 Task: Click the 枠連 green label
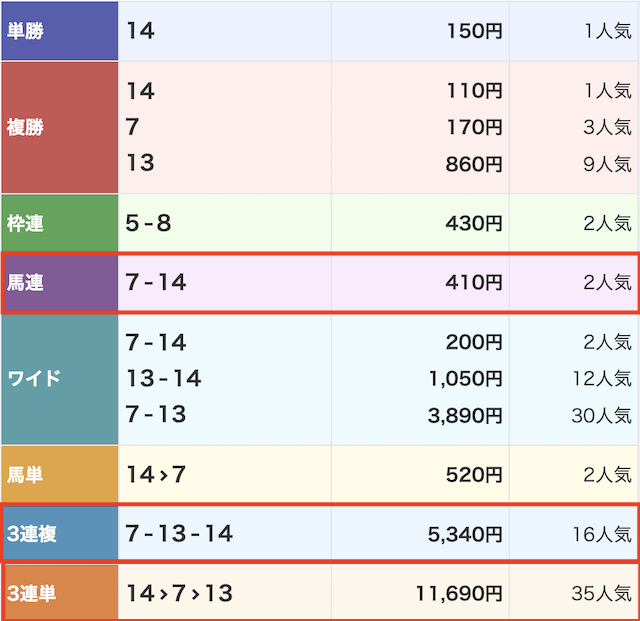tap(60, 223)
